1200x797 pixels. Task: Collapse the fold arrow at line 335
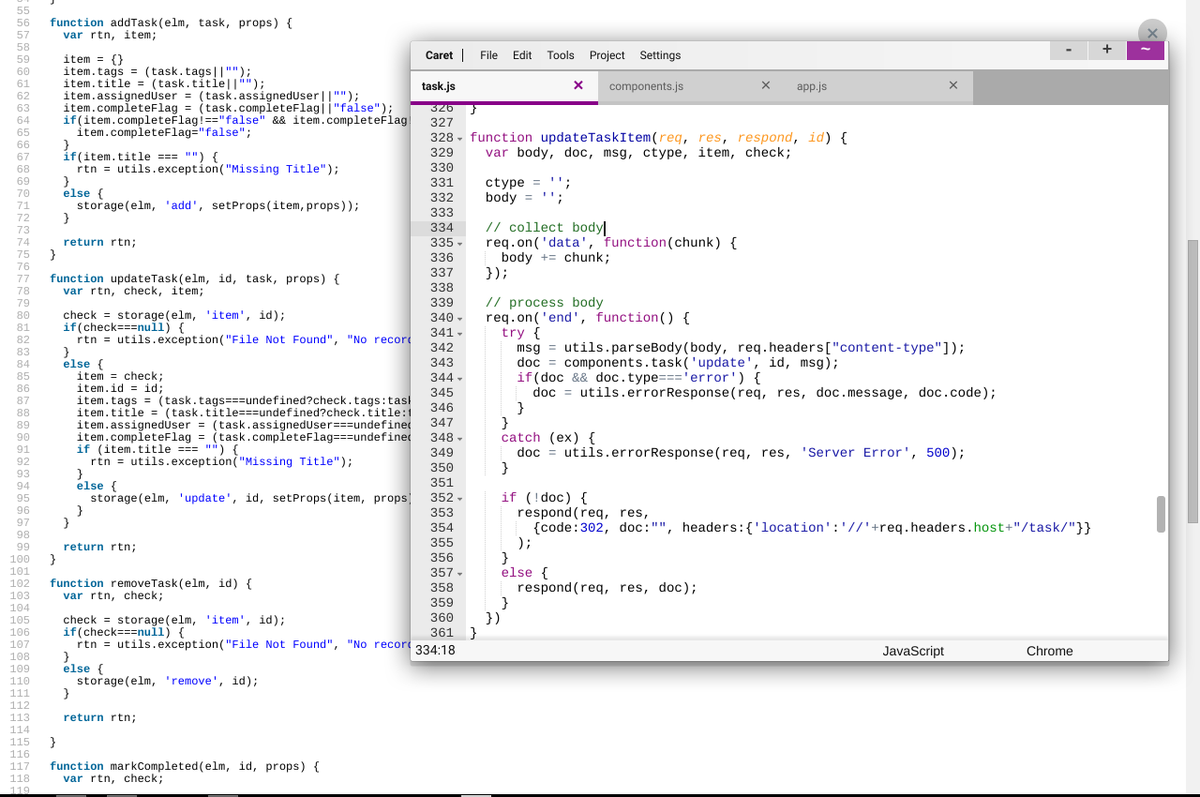pyautogui.click(x=460, y=243)
